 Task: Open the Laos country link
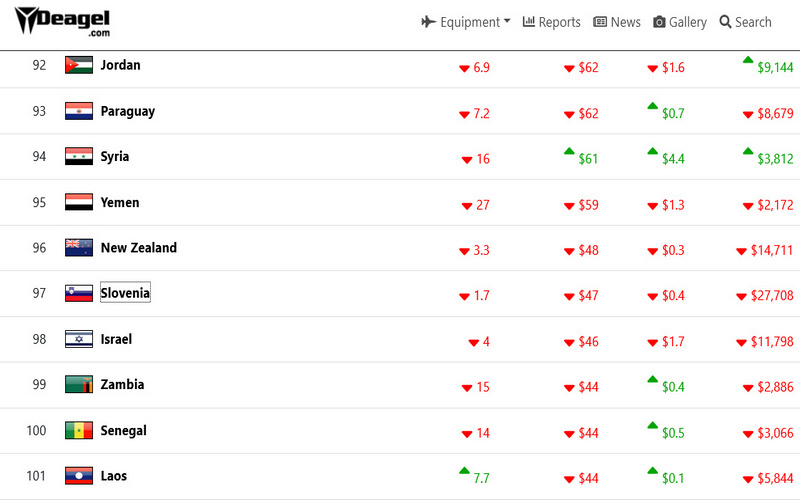point(114,476)
